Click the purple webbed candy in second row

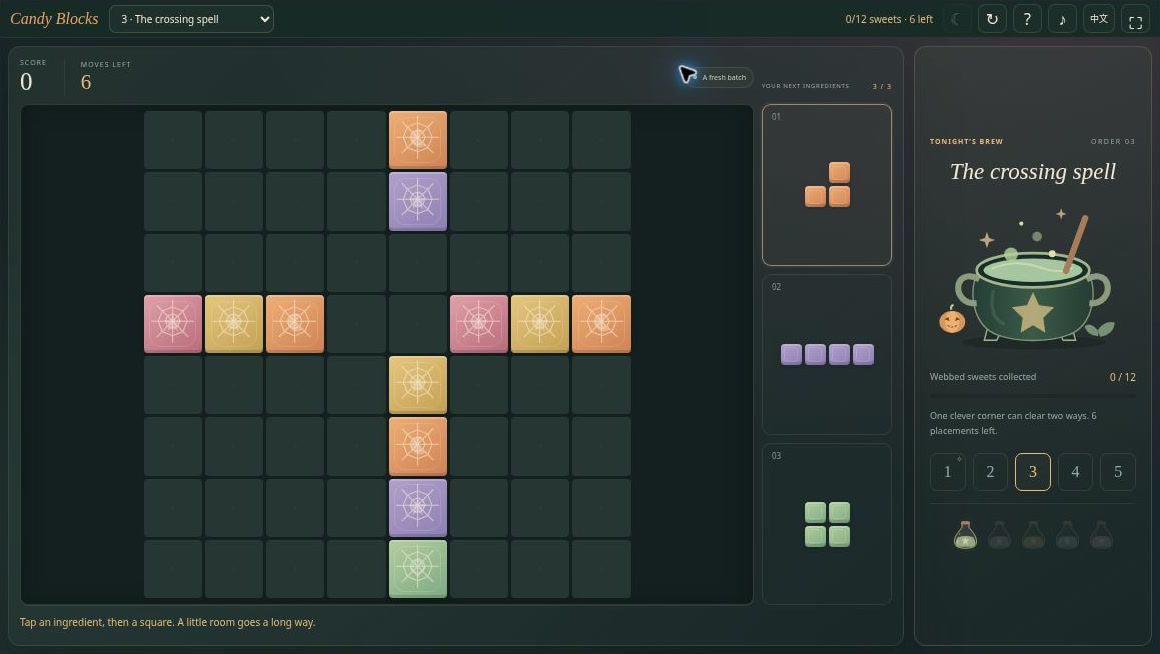(x=418, y=201)
